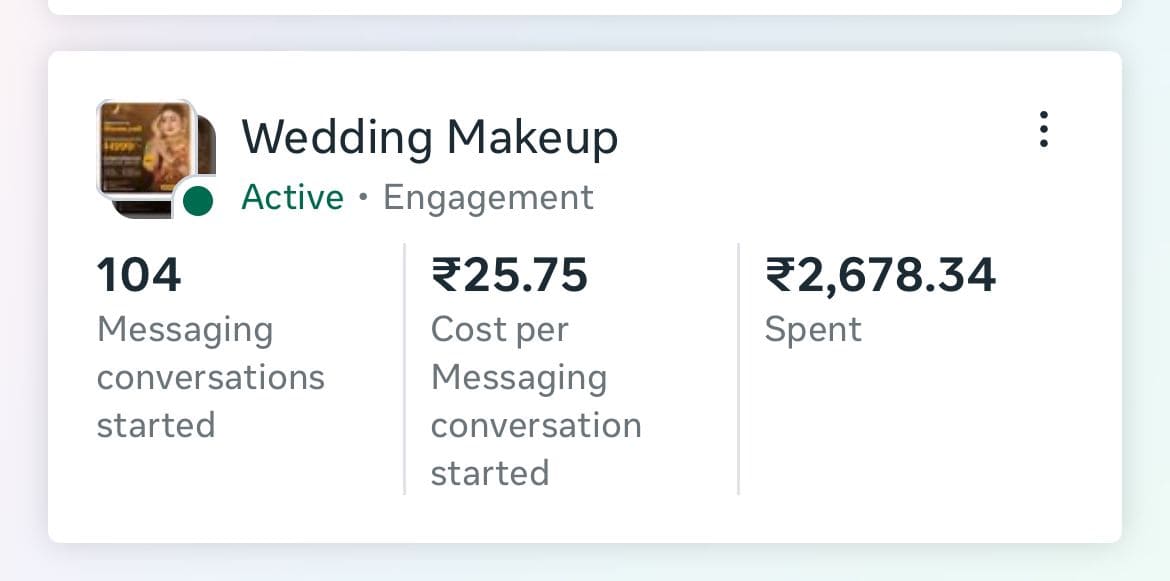Click the partially visible card above
Screen dimensions: 1170x581
click(584, 6)
